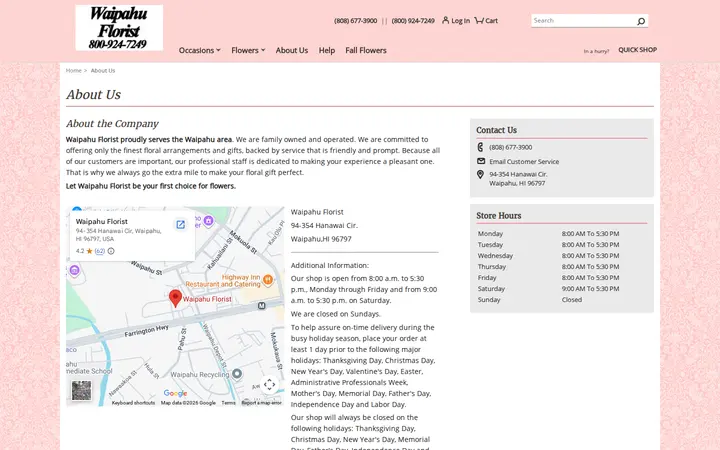The width and height of the screenshot is (720, 450).
Task: Click in the Search input field
Action: [x=583, y=21]
